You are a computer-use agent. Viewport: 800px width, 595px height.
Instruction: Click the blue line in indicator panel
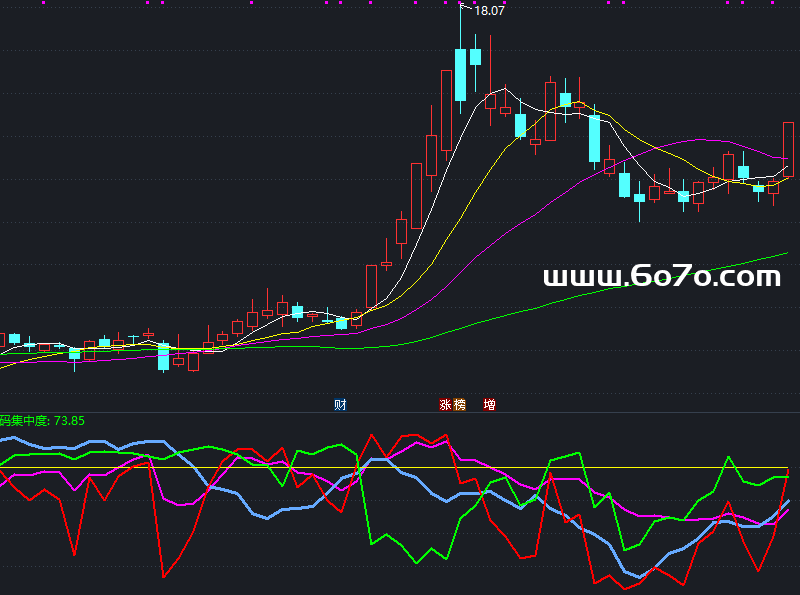pos(250,512)
